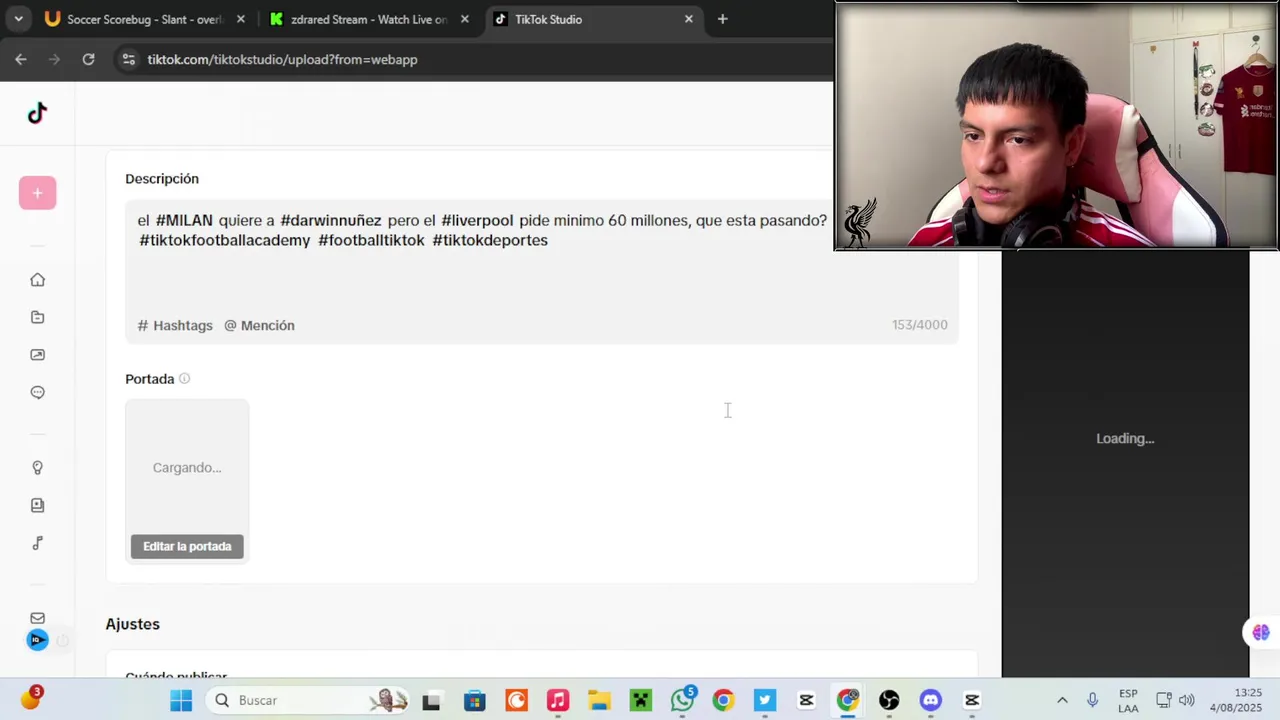Click the #tiktokdeportes hashtag

(490, 240)
